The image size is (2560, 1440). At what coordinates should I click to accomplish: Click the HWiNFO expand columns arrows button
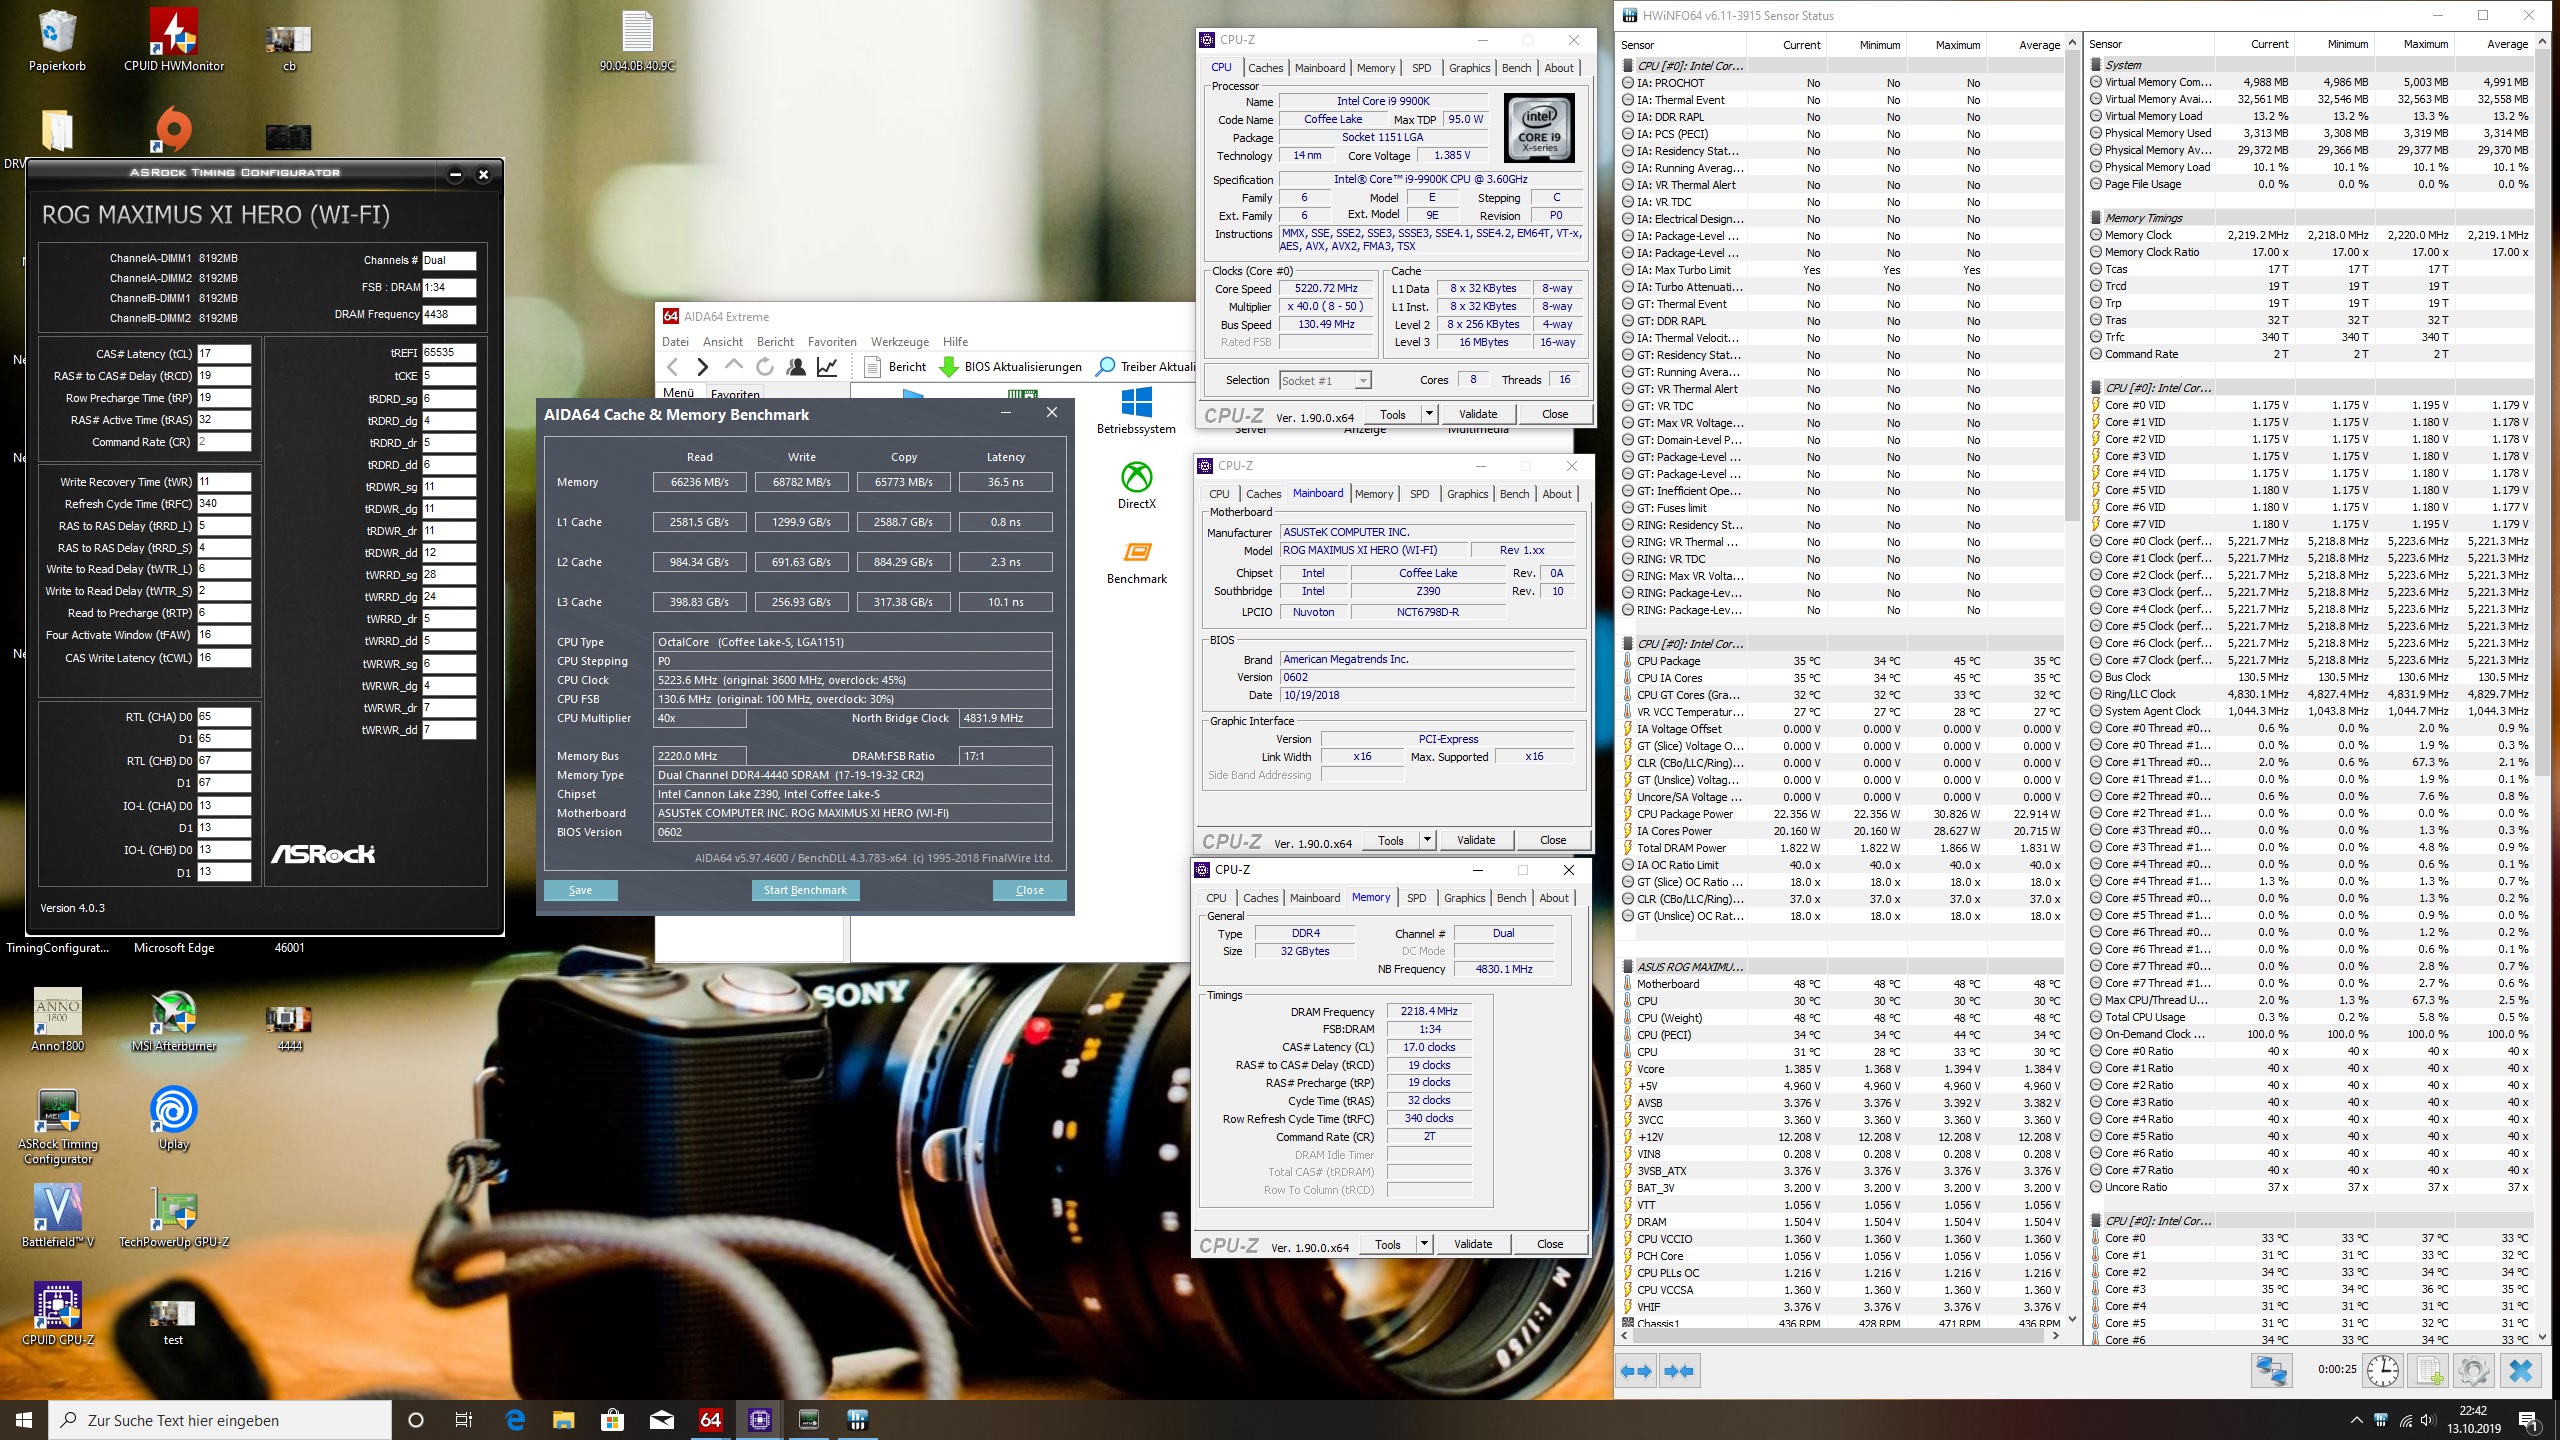pyautogui.click(x=1637, y=1371)
